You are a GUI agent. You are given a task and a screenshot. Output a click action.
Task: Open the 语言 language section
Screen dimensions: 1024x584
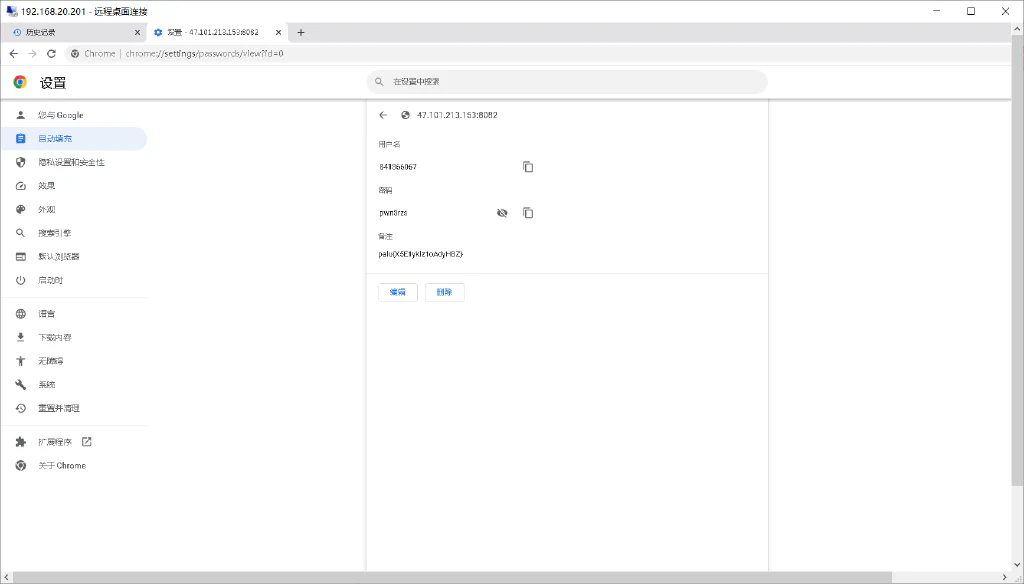[x=46, y=314]
